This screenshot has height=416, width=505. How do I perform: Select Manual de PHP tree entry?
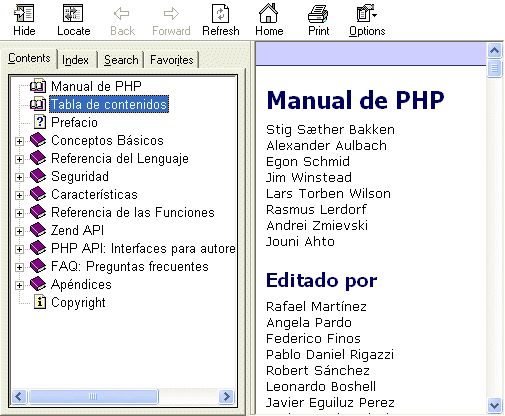(x=96, y=86)
